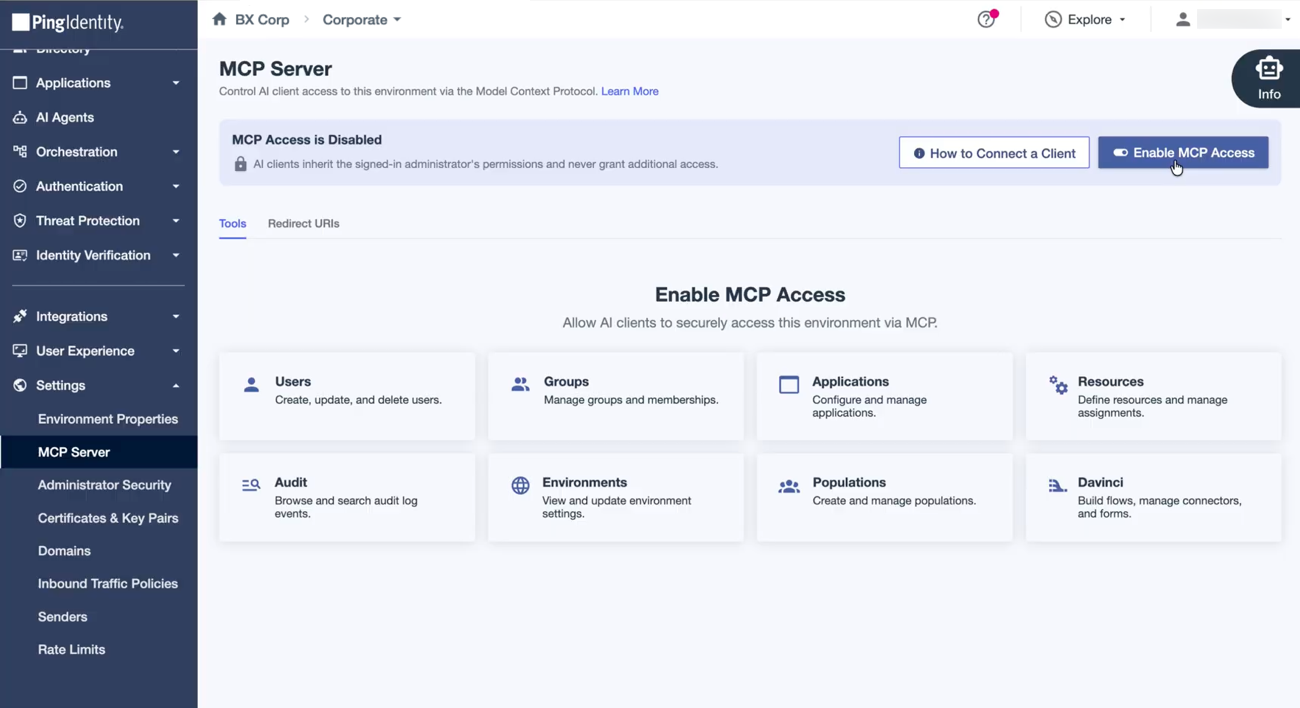Click How to Connect a Client button
This screenshot has height=708, width=1300.
click(x=994, y=153)
